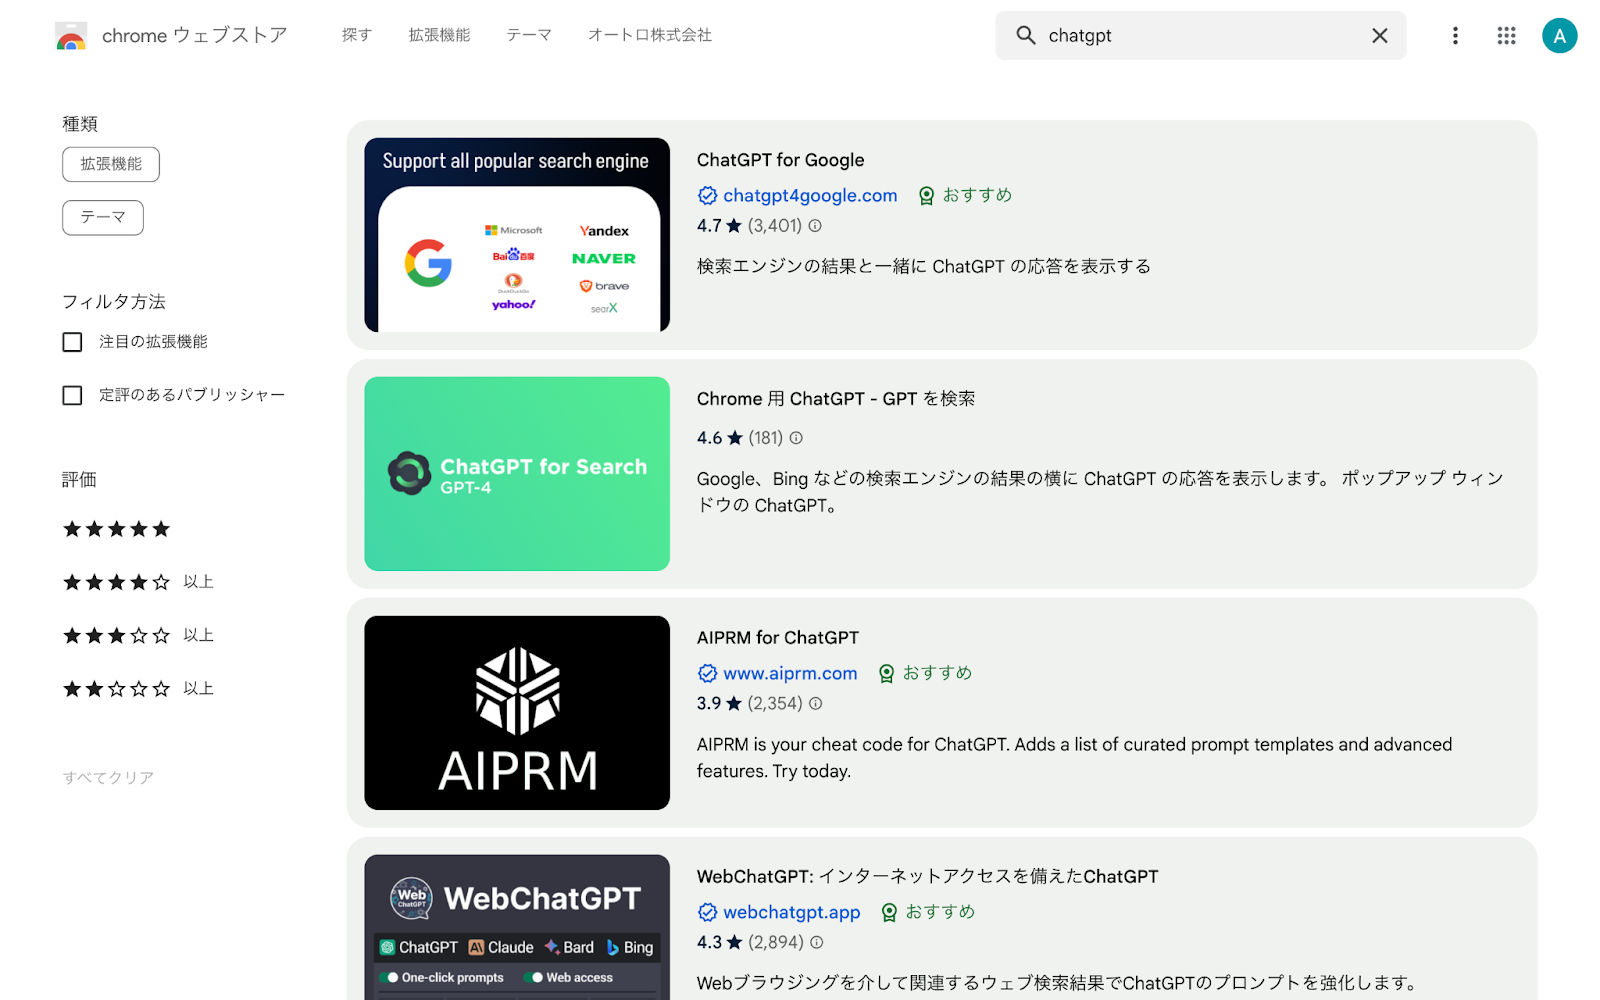Open the オートロ株式会社 nav tab
Screen dimensions: 1600x1000
coord(650,35)
